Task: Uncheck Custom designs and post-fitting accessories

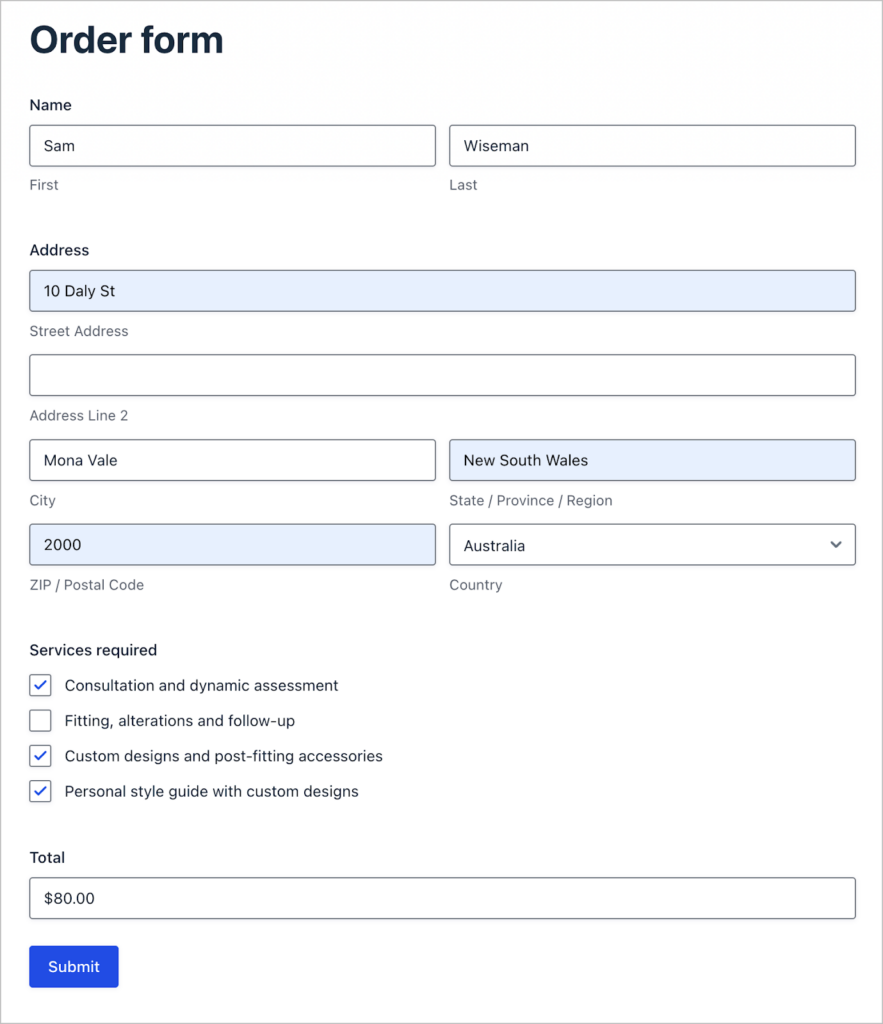Action: click(x=40, y=756)
